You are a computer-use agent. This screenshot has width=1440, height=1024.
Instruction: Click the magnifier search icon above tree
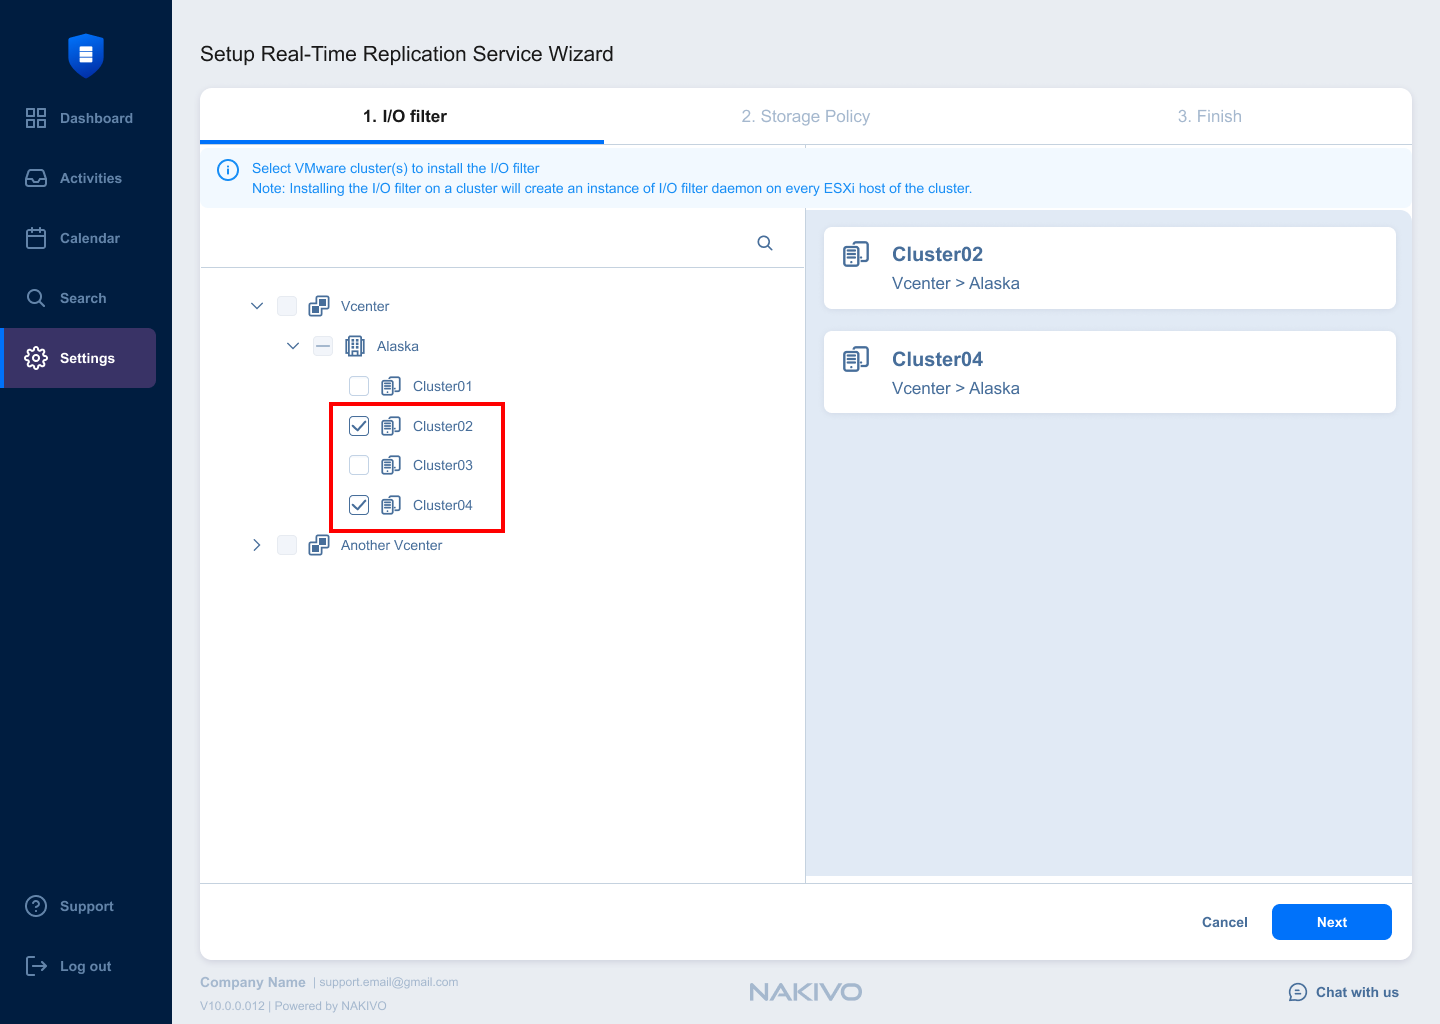point(765,243)
